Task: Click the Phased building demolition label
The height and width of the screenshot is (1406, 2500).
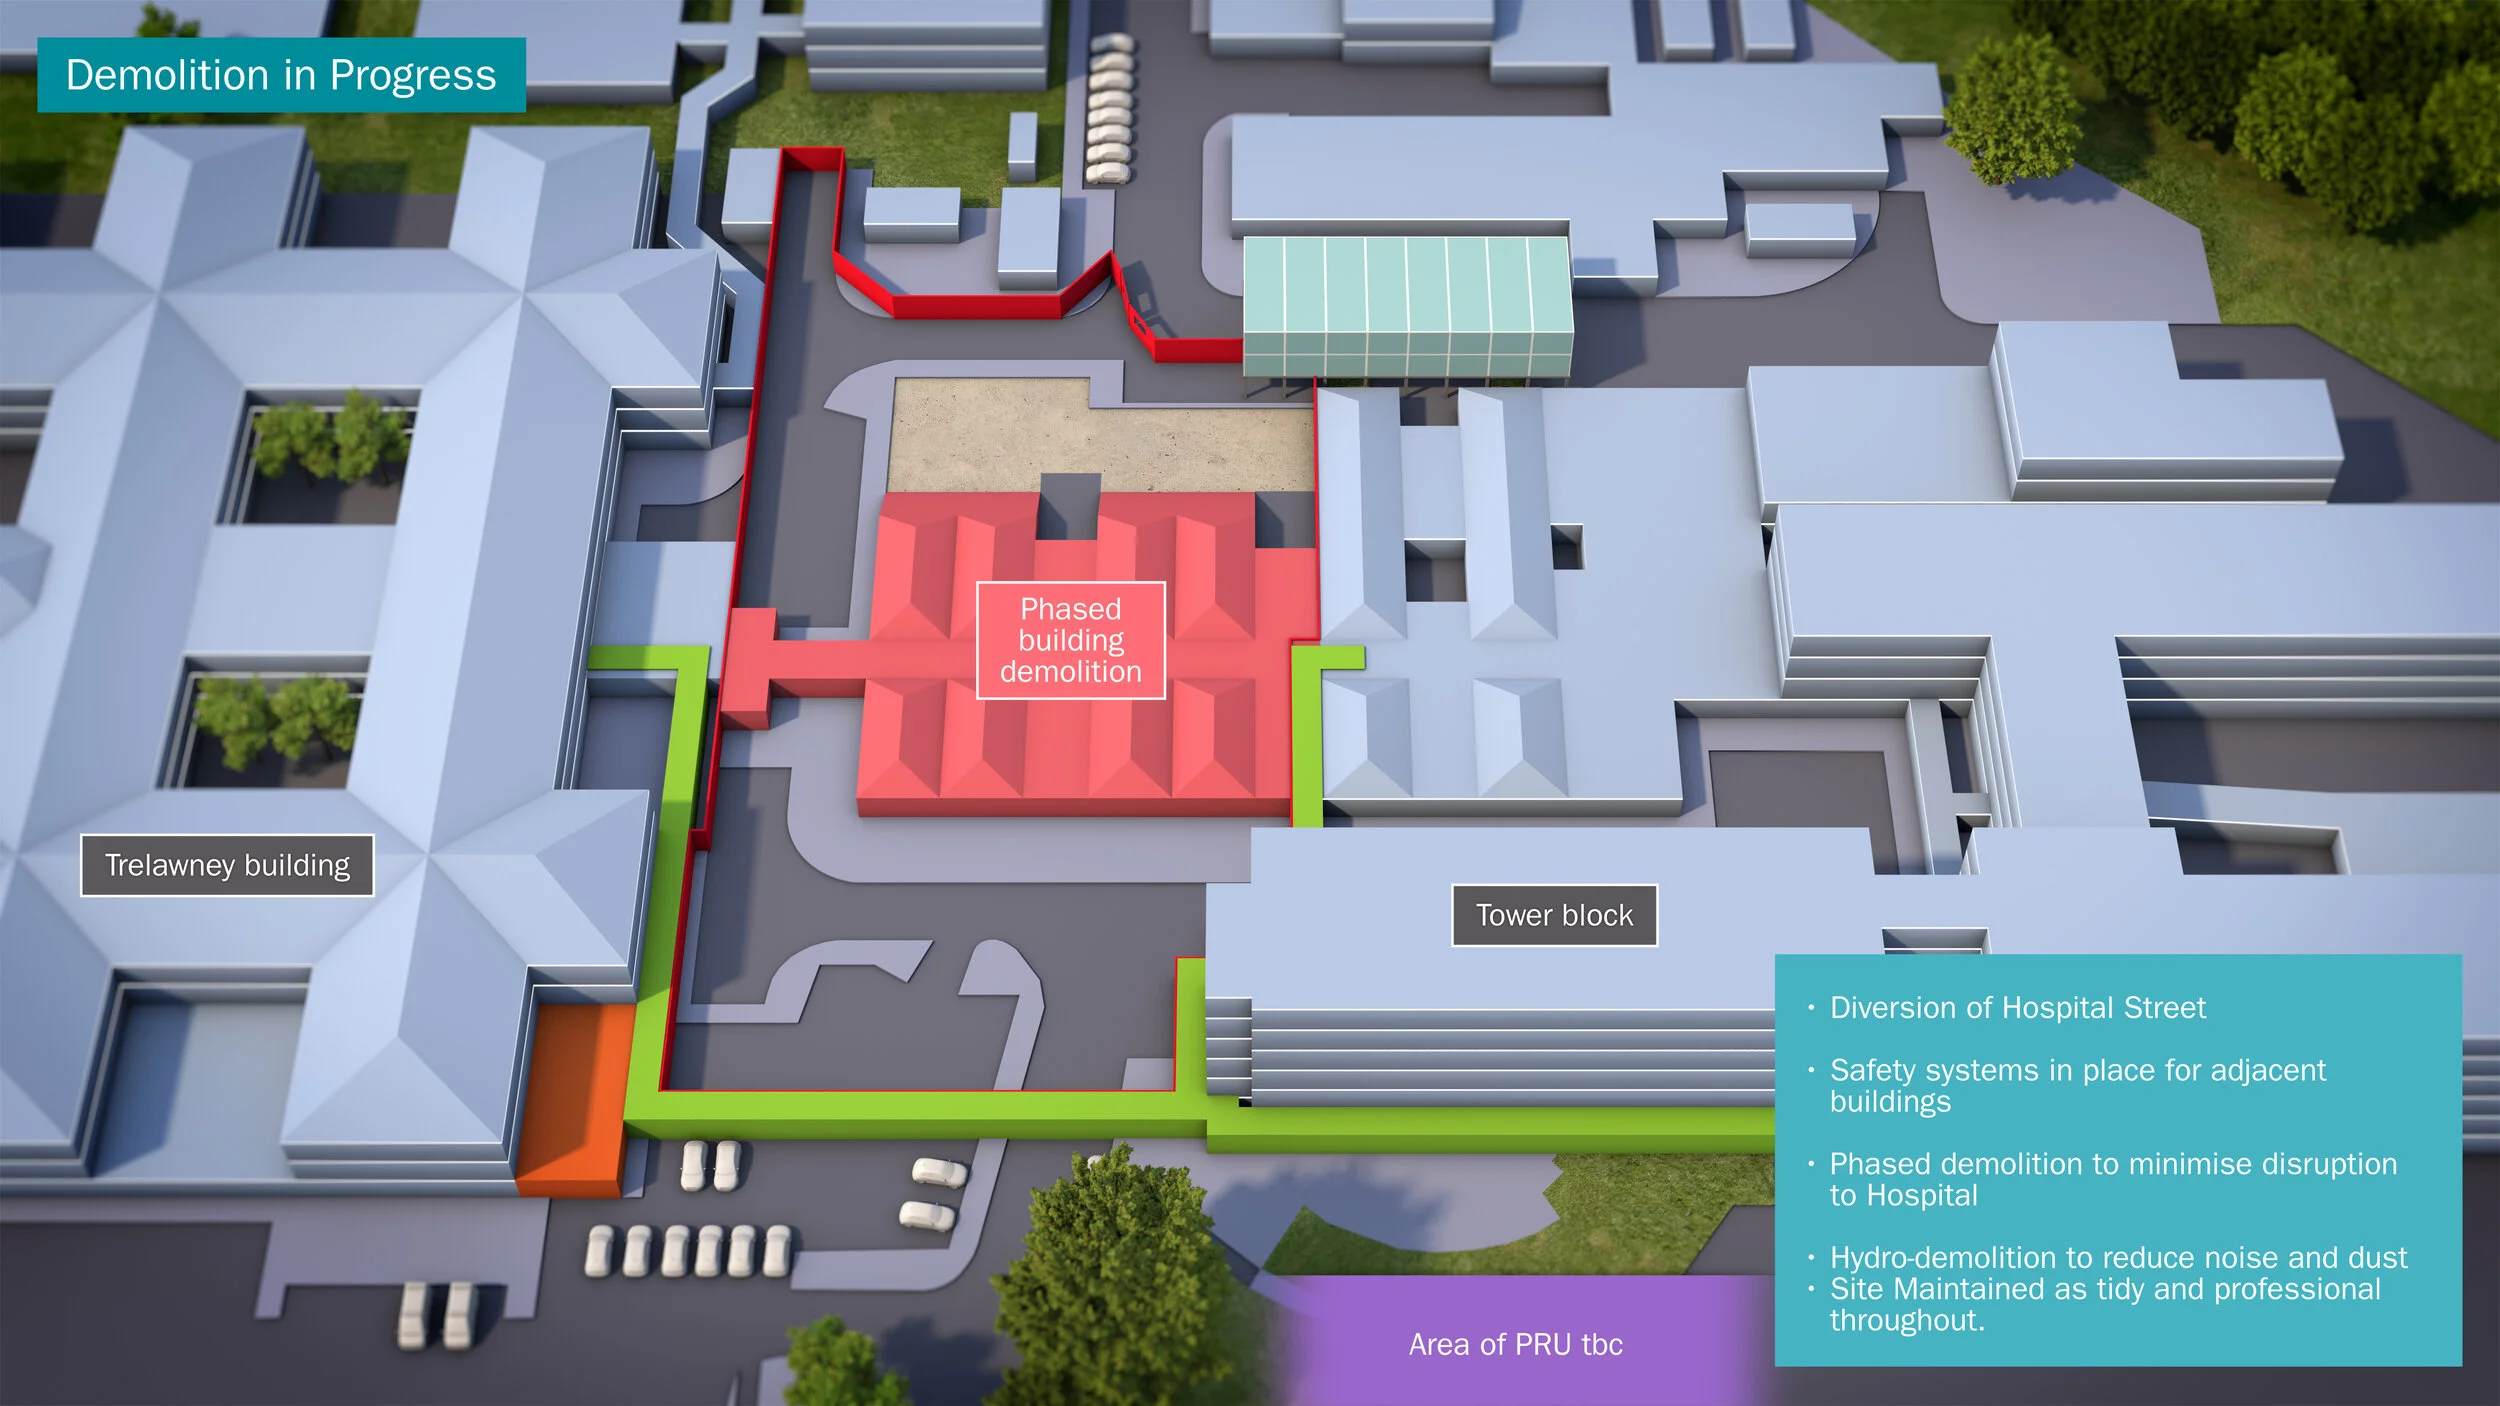Action: click(1070, 640)
